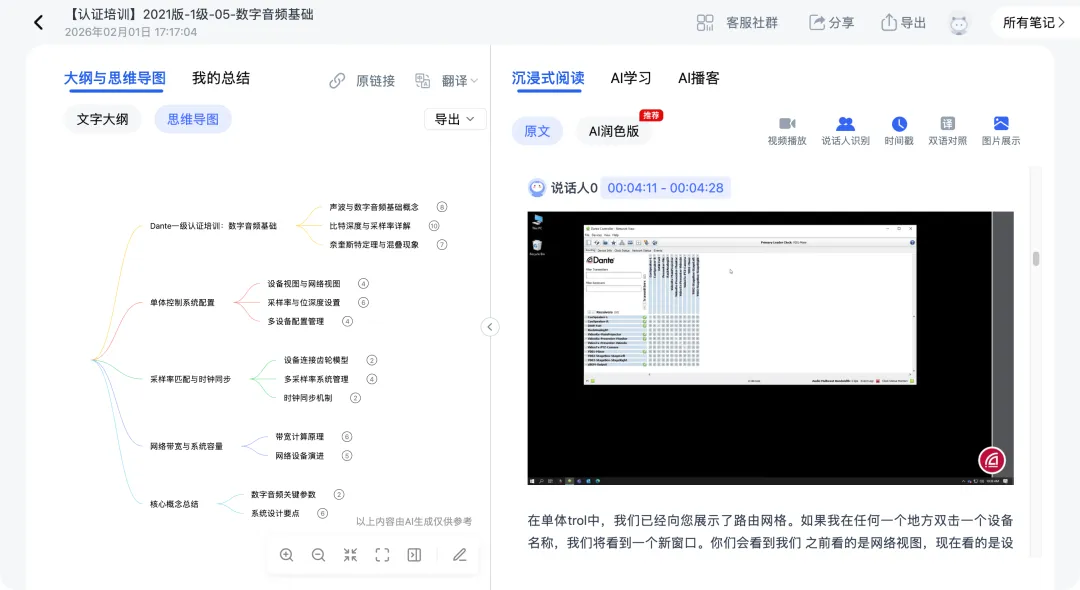Toggle 双语对照 bilingual view

click(947, 130)
